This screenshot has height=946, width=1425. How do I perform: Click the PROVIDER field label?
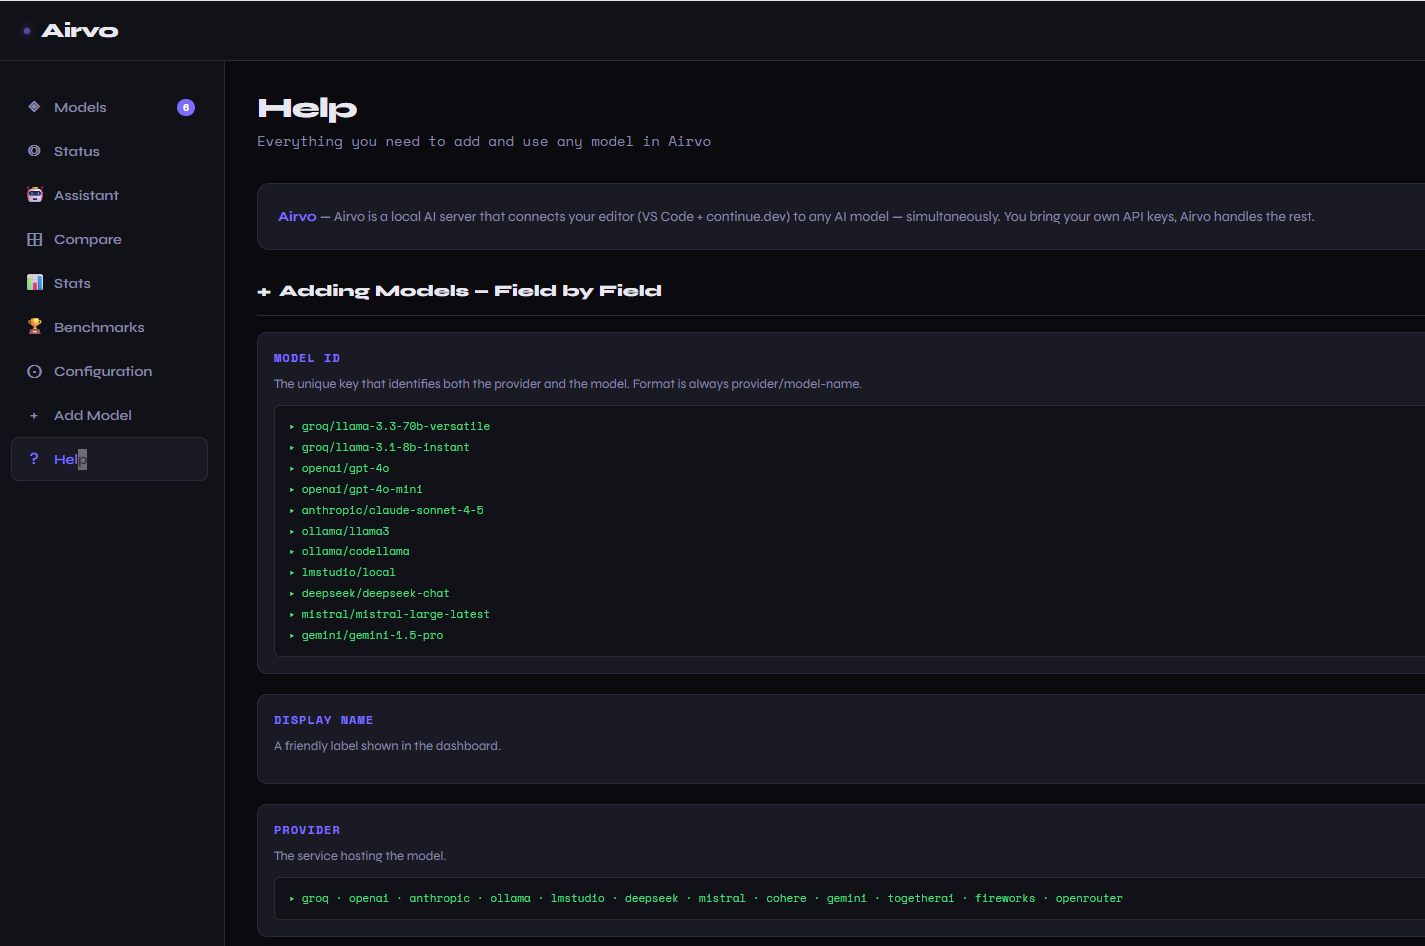(x=307, y=830)
